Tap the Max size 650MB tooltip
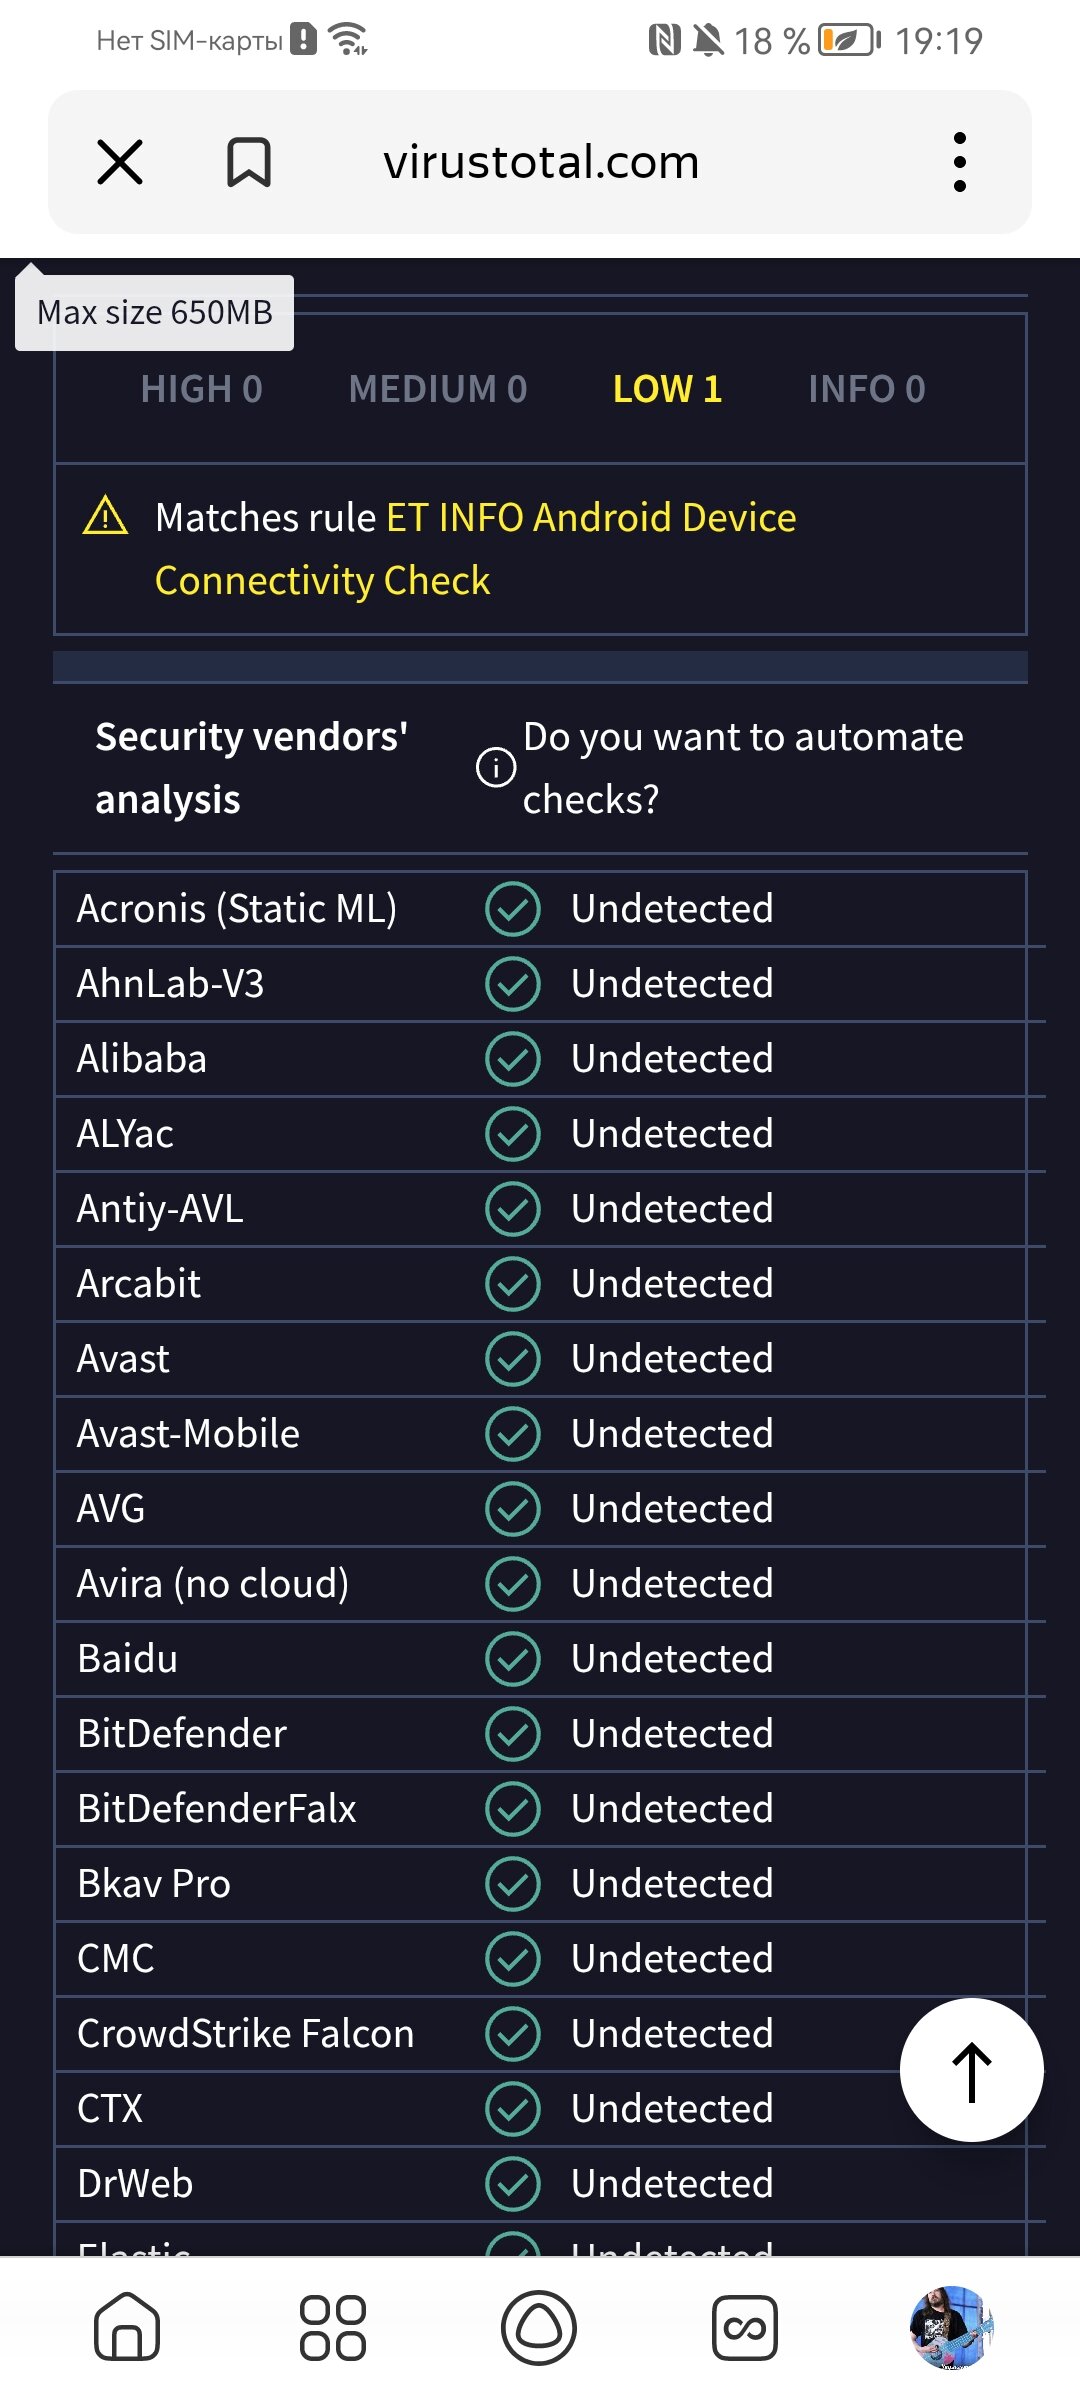 click(155, 313)
